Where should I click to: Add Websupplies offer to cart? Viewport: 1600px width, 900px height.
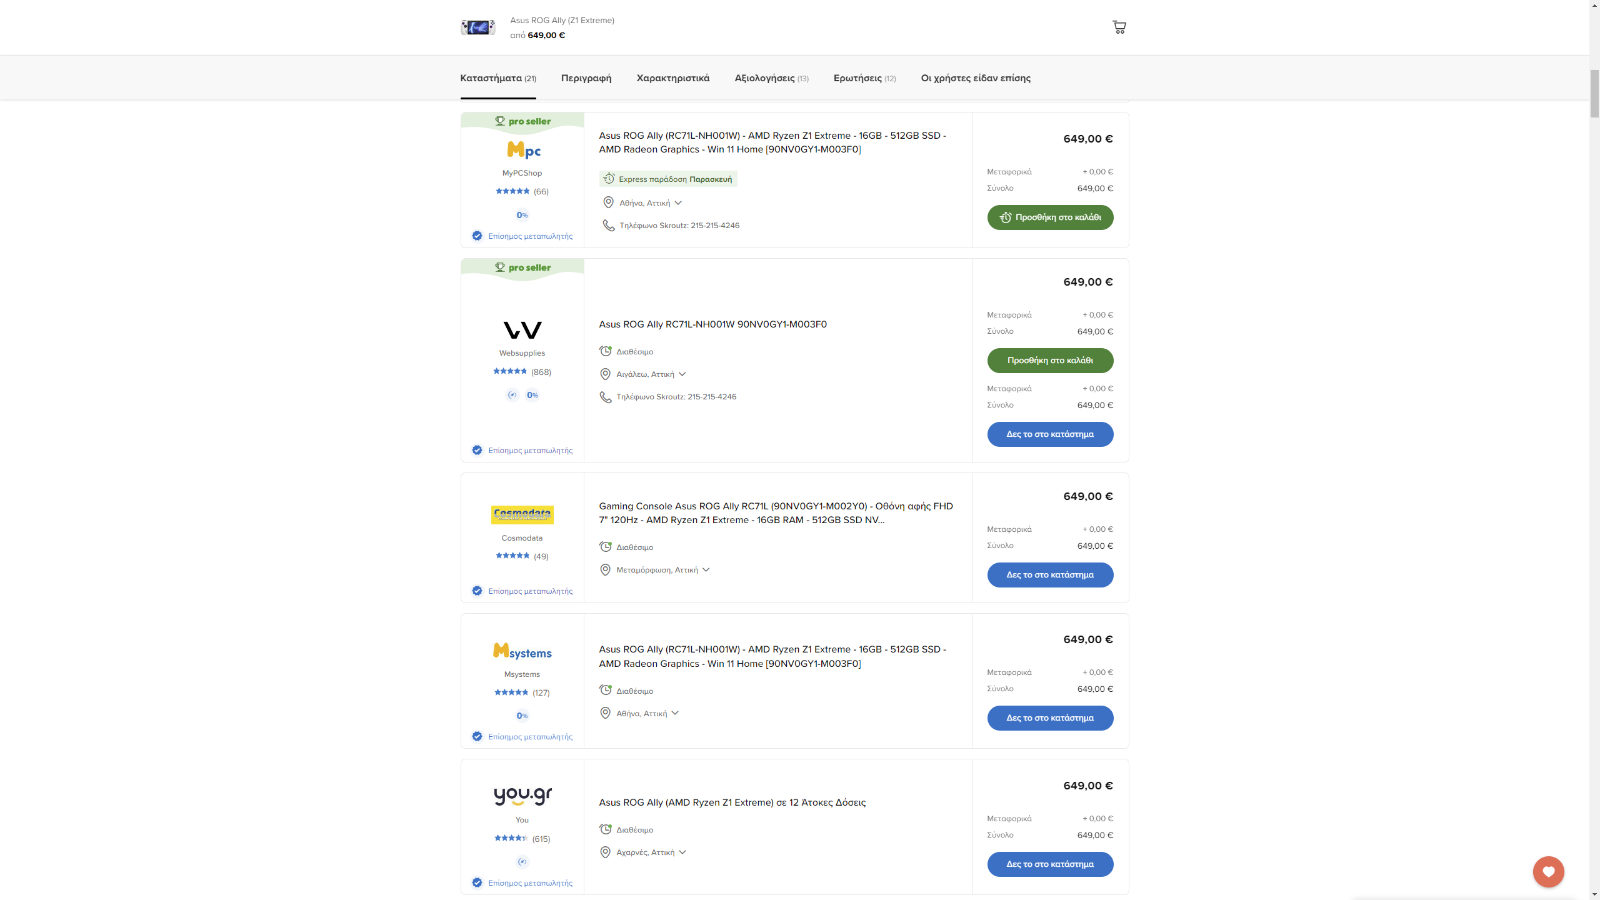pos(1050,360)
